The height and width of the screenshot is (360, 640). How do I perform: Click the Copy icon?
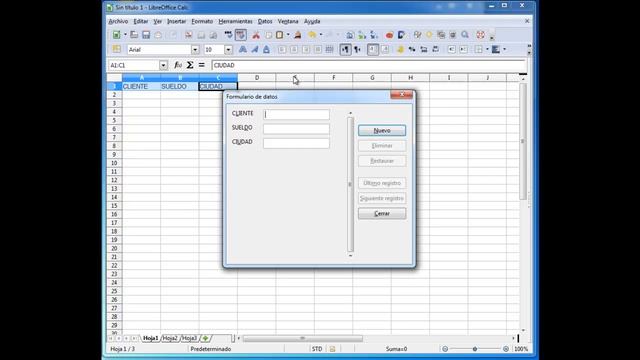coord(268,35)
